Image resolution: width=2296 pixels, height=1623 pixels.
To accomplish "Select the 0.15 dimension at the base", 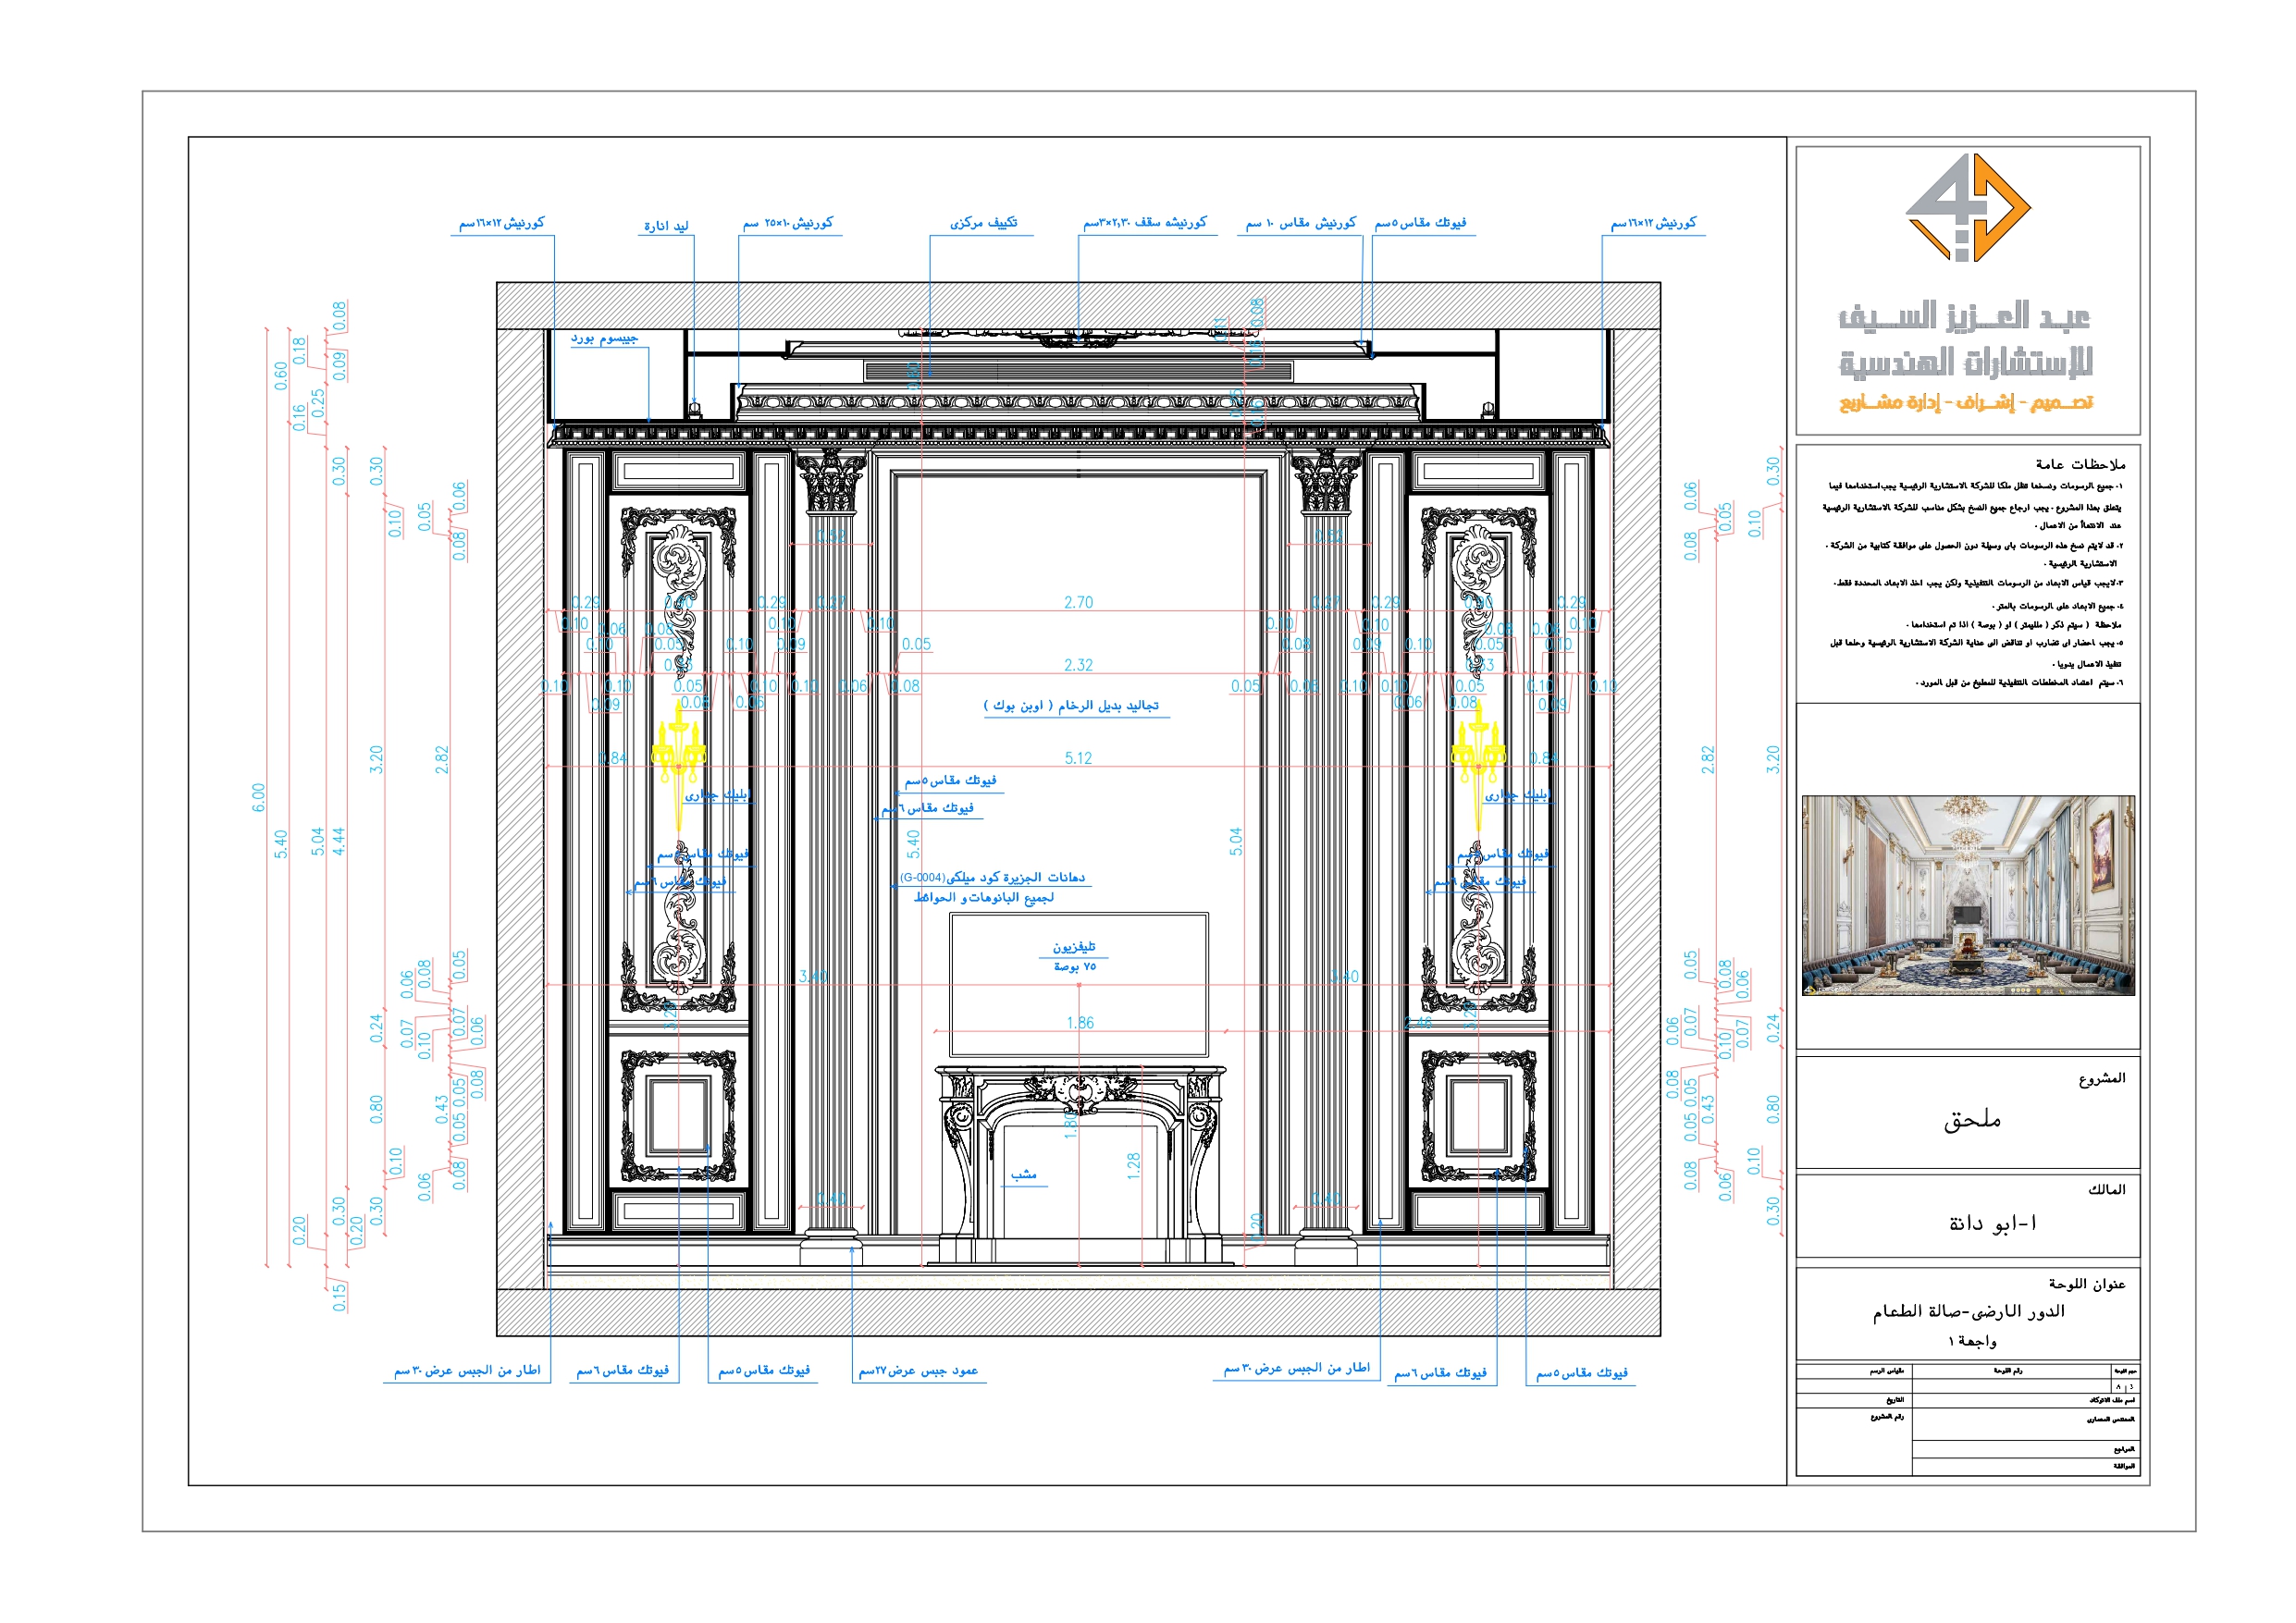I will [x=339, y=1297].
